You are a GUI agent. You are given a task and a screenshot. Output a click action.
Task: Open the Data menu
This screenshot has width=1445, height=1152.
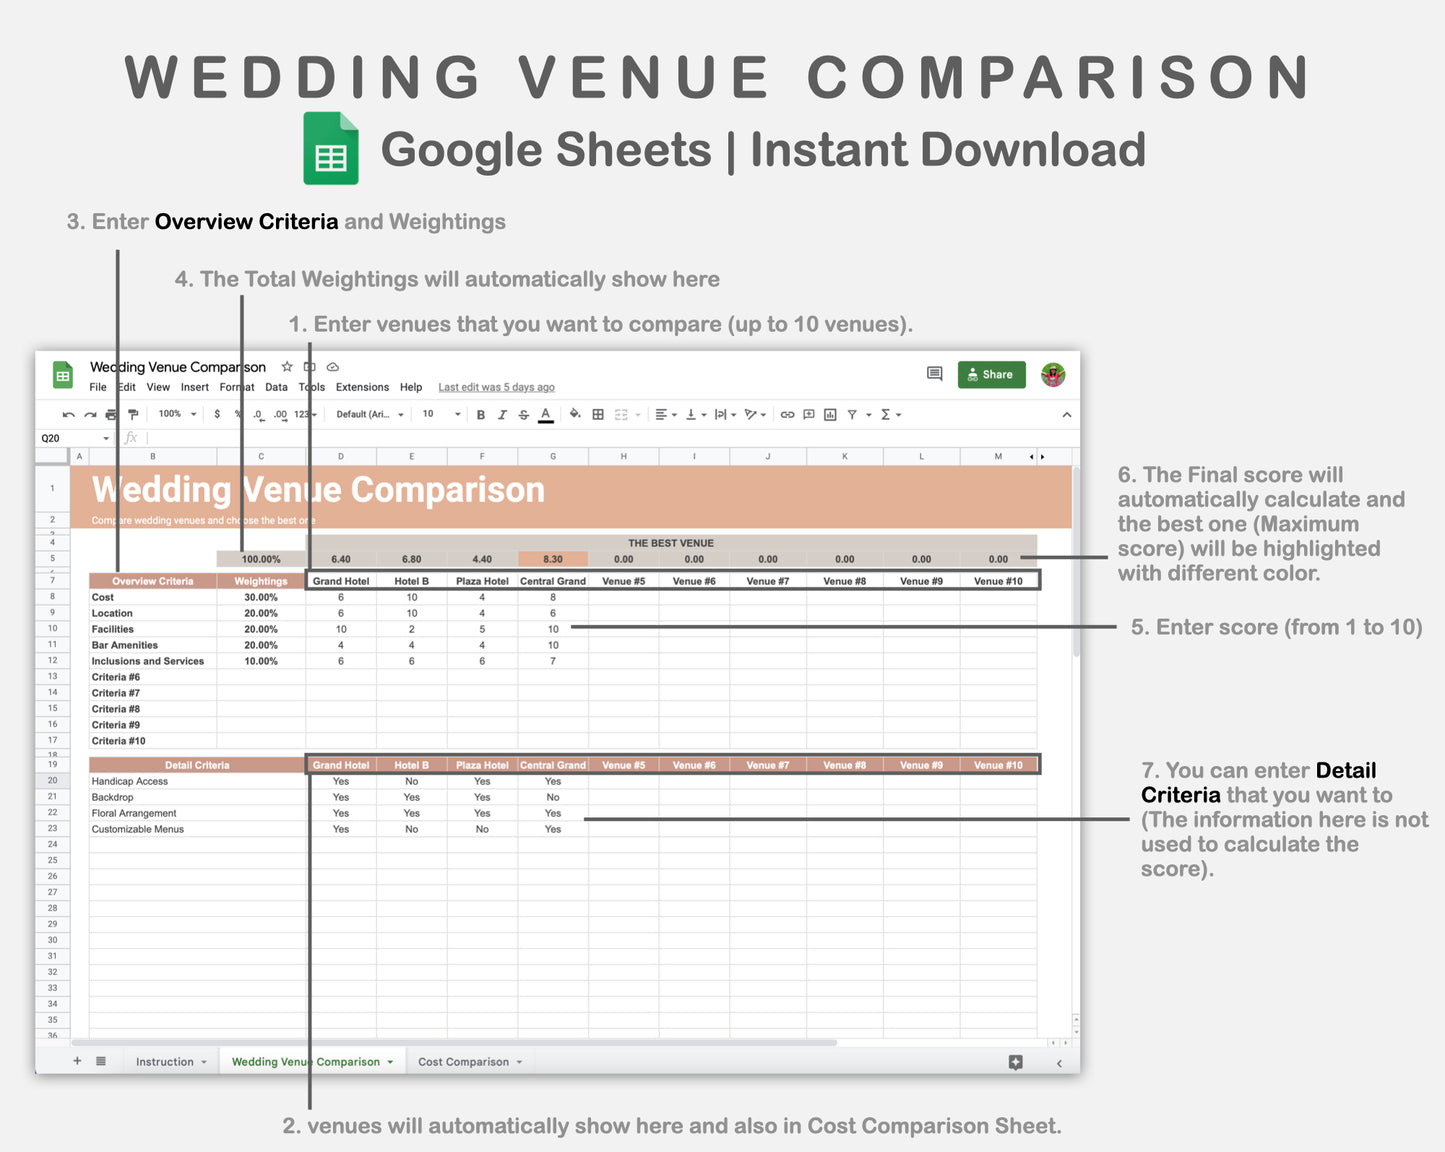pos(276,387)
